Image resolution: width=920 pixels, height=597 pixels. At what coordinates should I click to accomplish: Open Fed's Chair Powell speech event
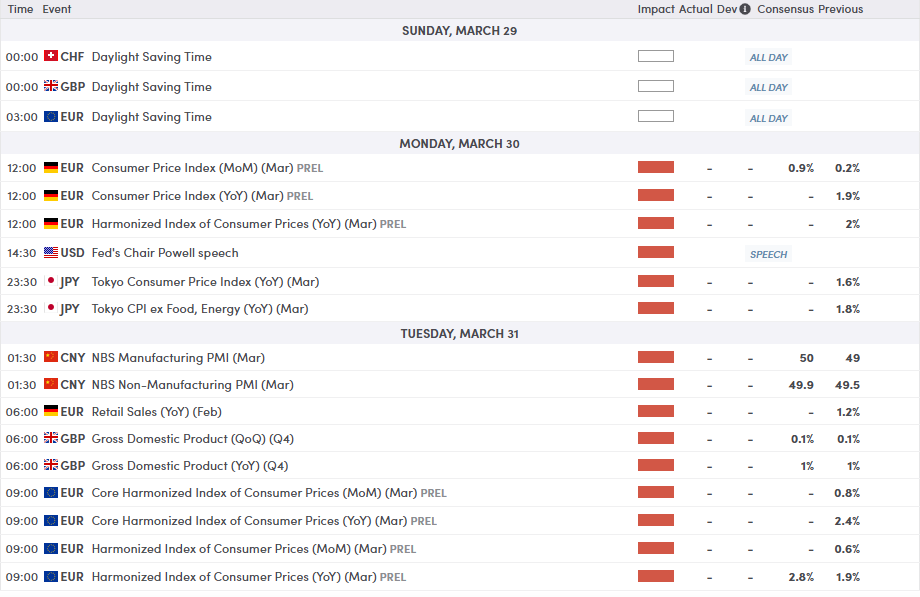tap(165, 253)
